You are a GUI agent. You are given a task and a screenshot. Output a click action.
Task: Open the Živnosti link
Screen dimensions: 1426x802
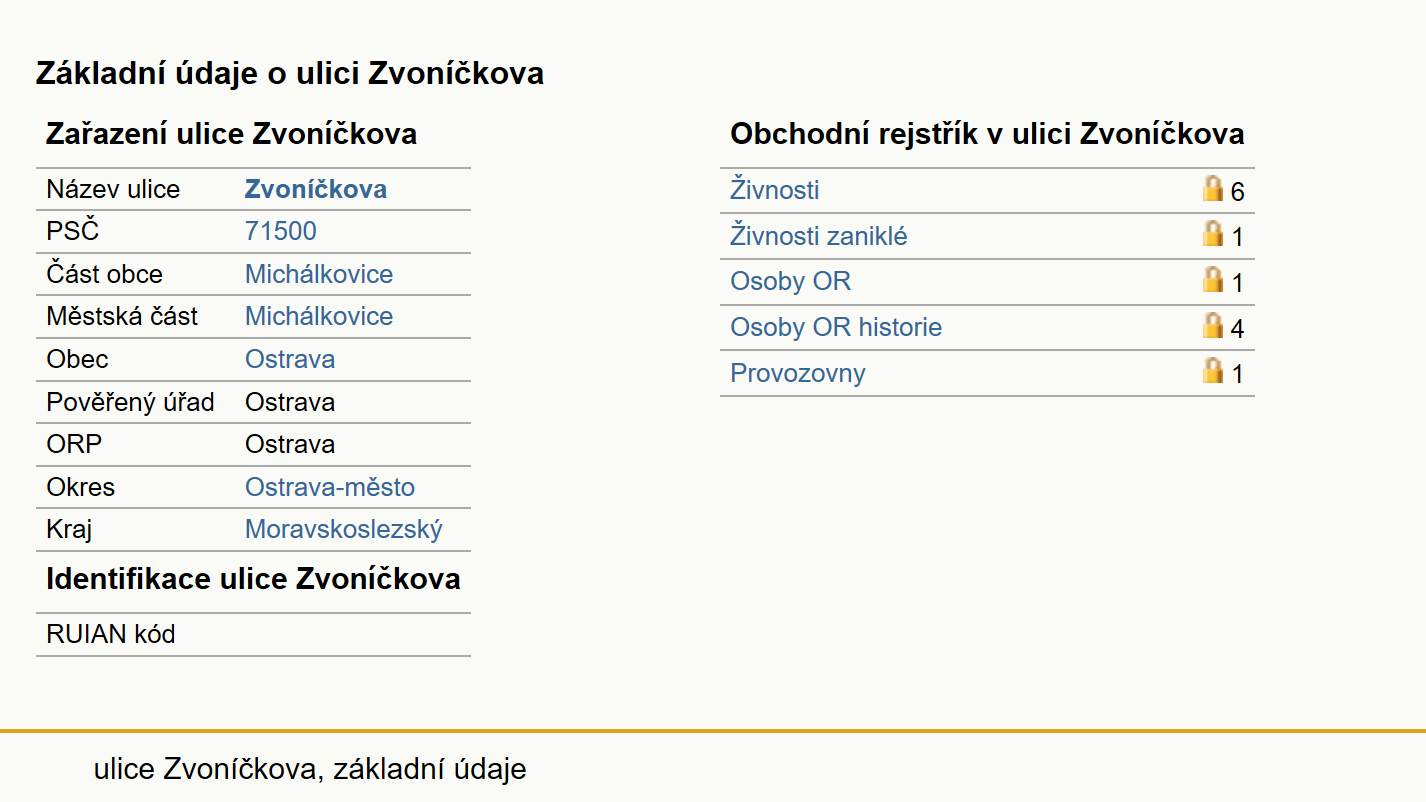pos(775,190)
